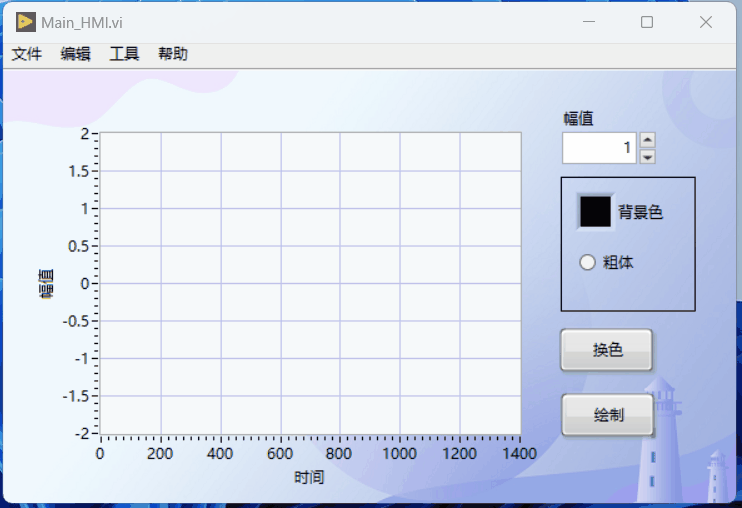The image size is (742, 508).
Task: Close the Main_HMI.vi window
Action: point(706,22)
